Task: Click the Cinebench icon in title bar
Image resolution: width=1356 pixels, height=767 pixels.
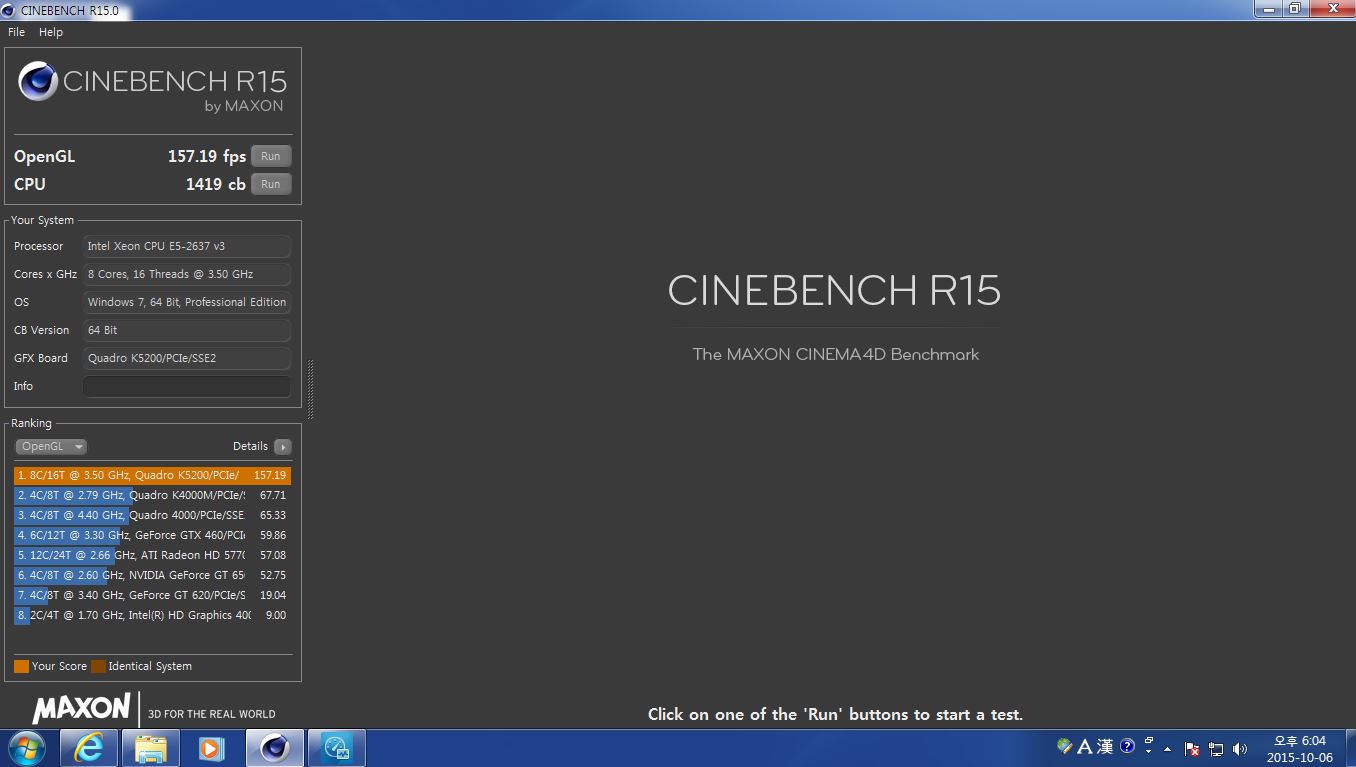Action: 9,10
